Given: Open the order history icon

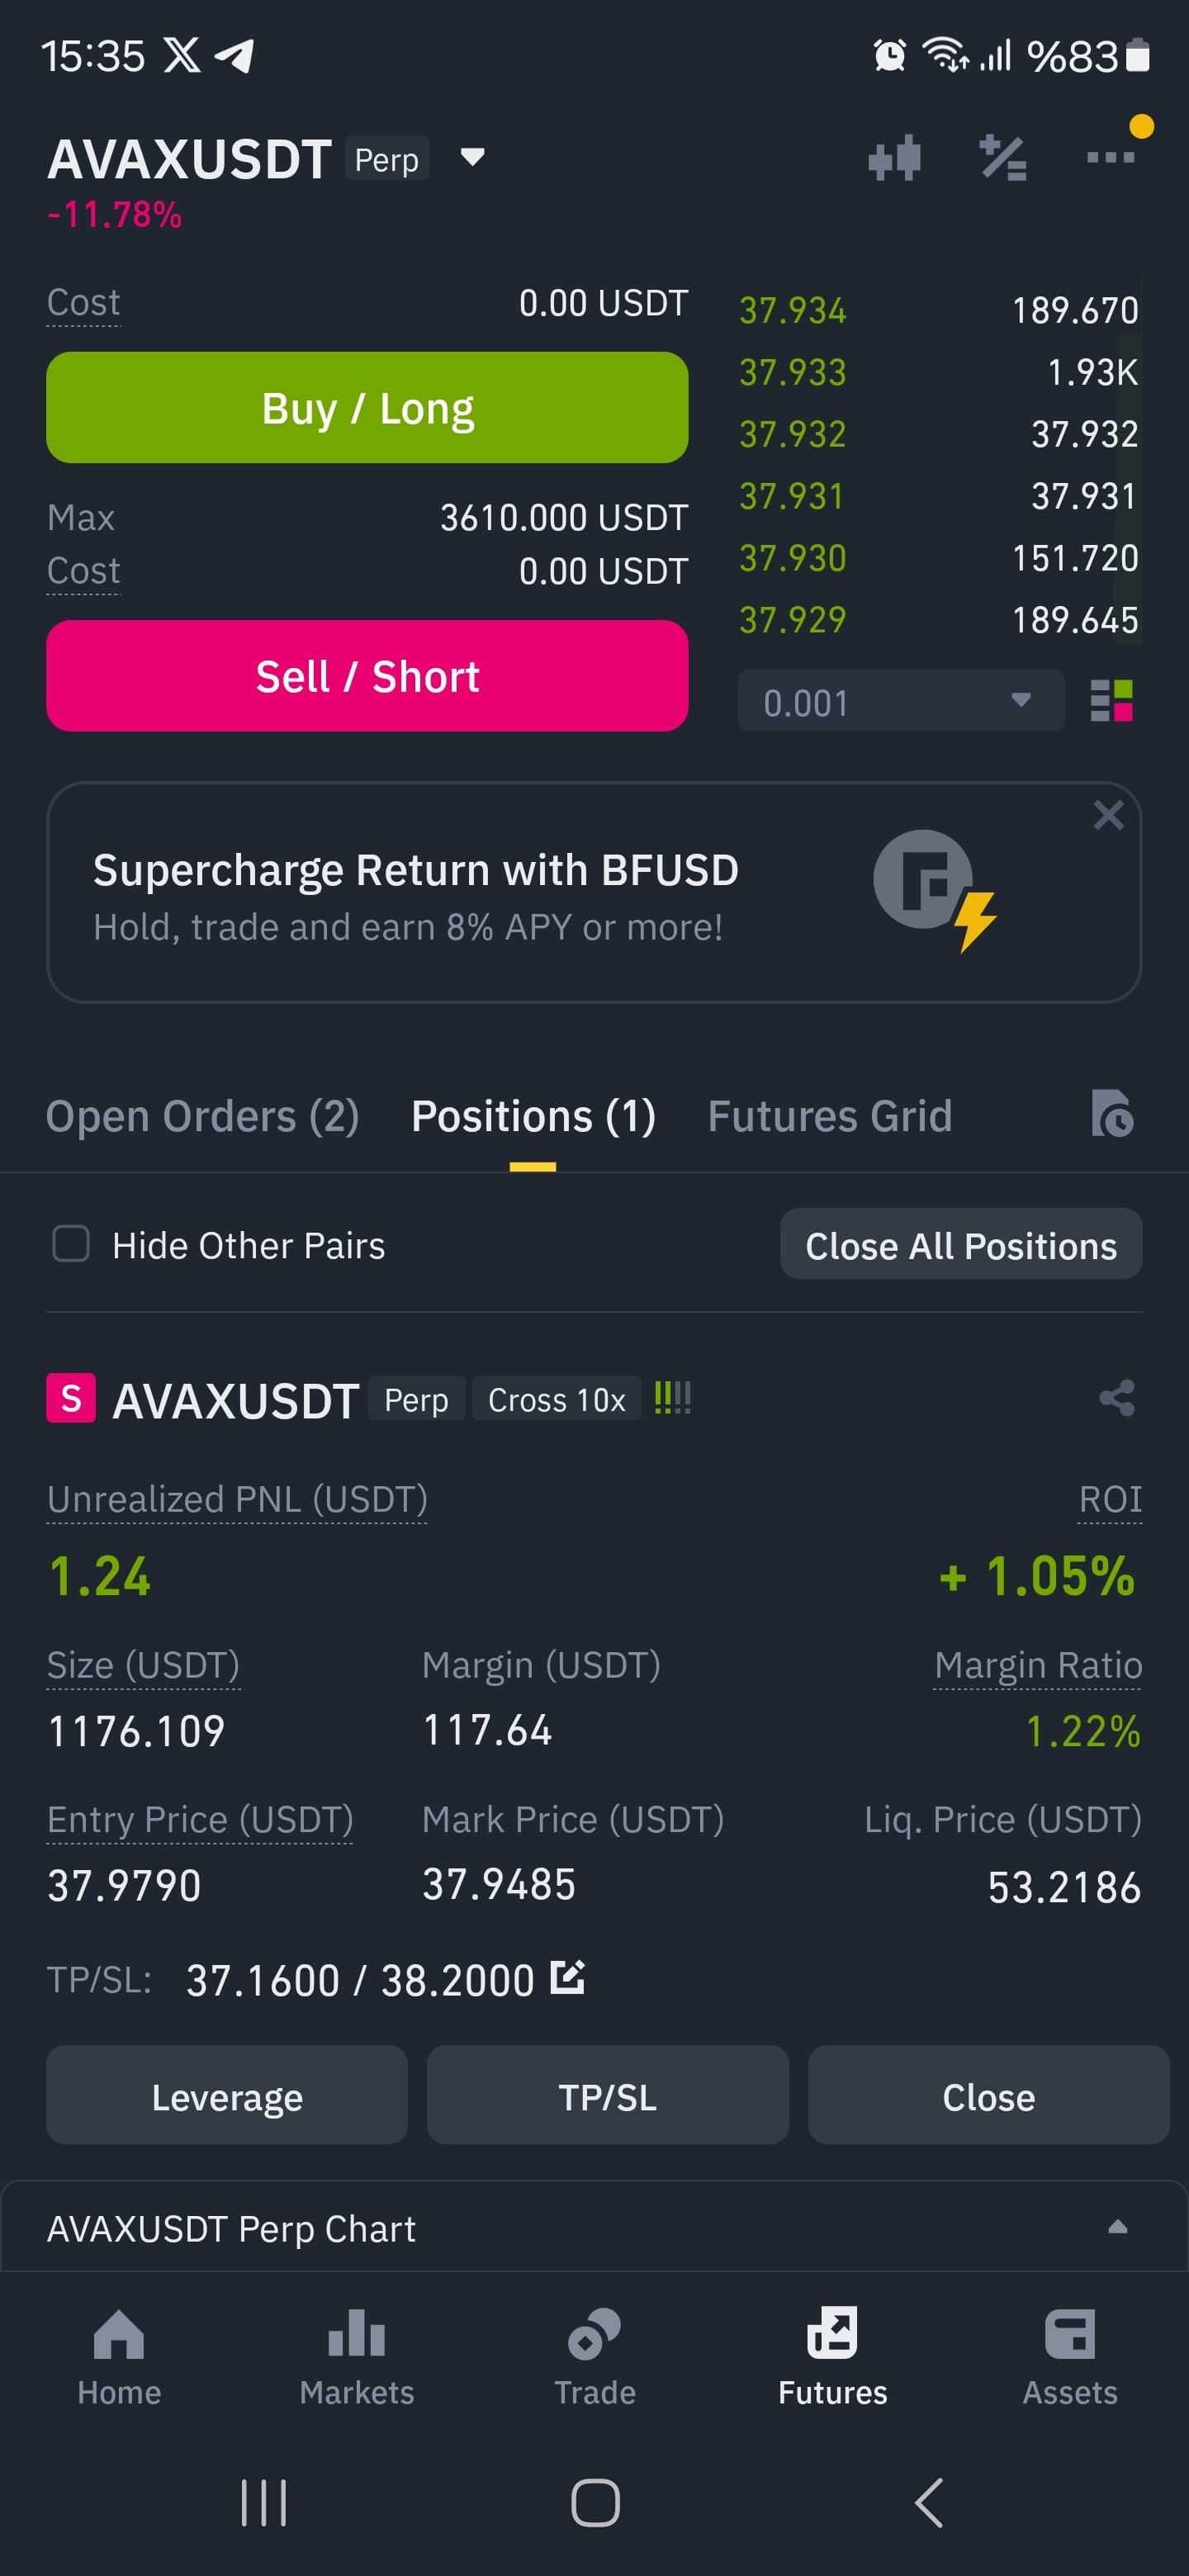Looking at the screenshot, I should (1111, 1114).
